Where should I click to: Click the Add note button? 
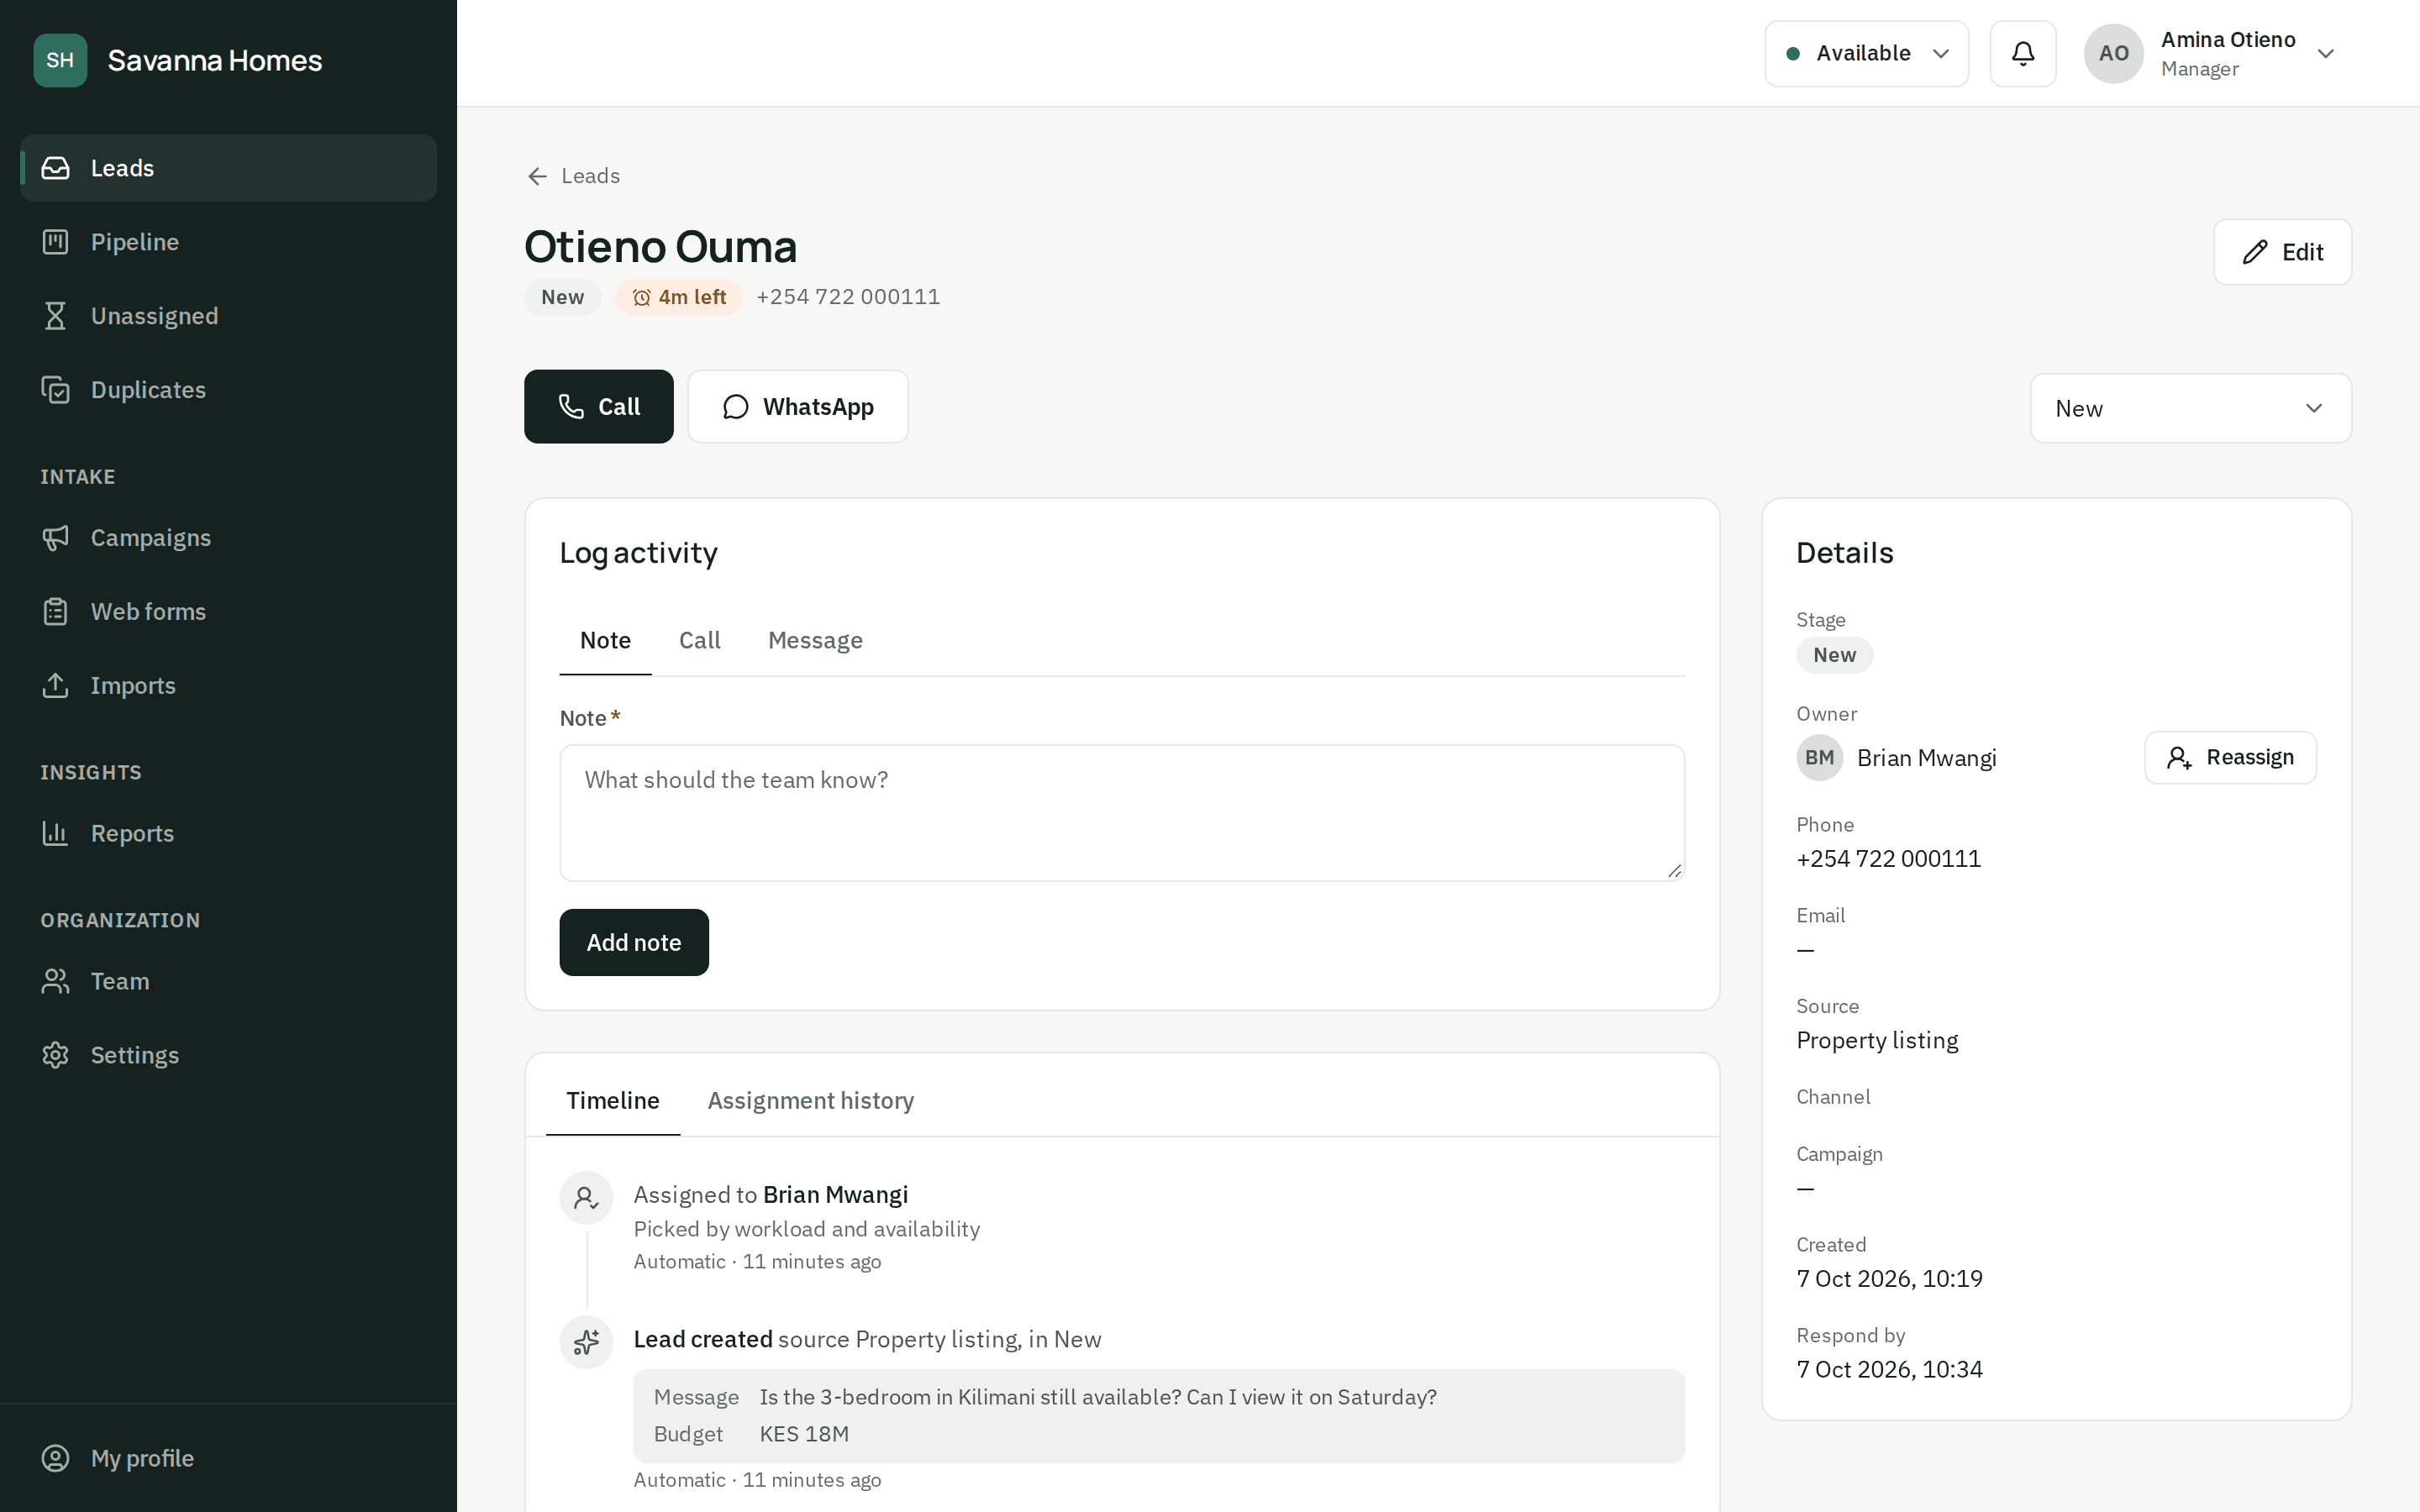[x=634, y=942]
